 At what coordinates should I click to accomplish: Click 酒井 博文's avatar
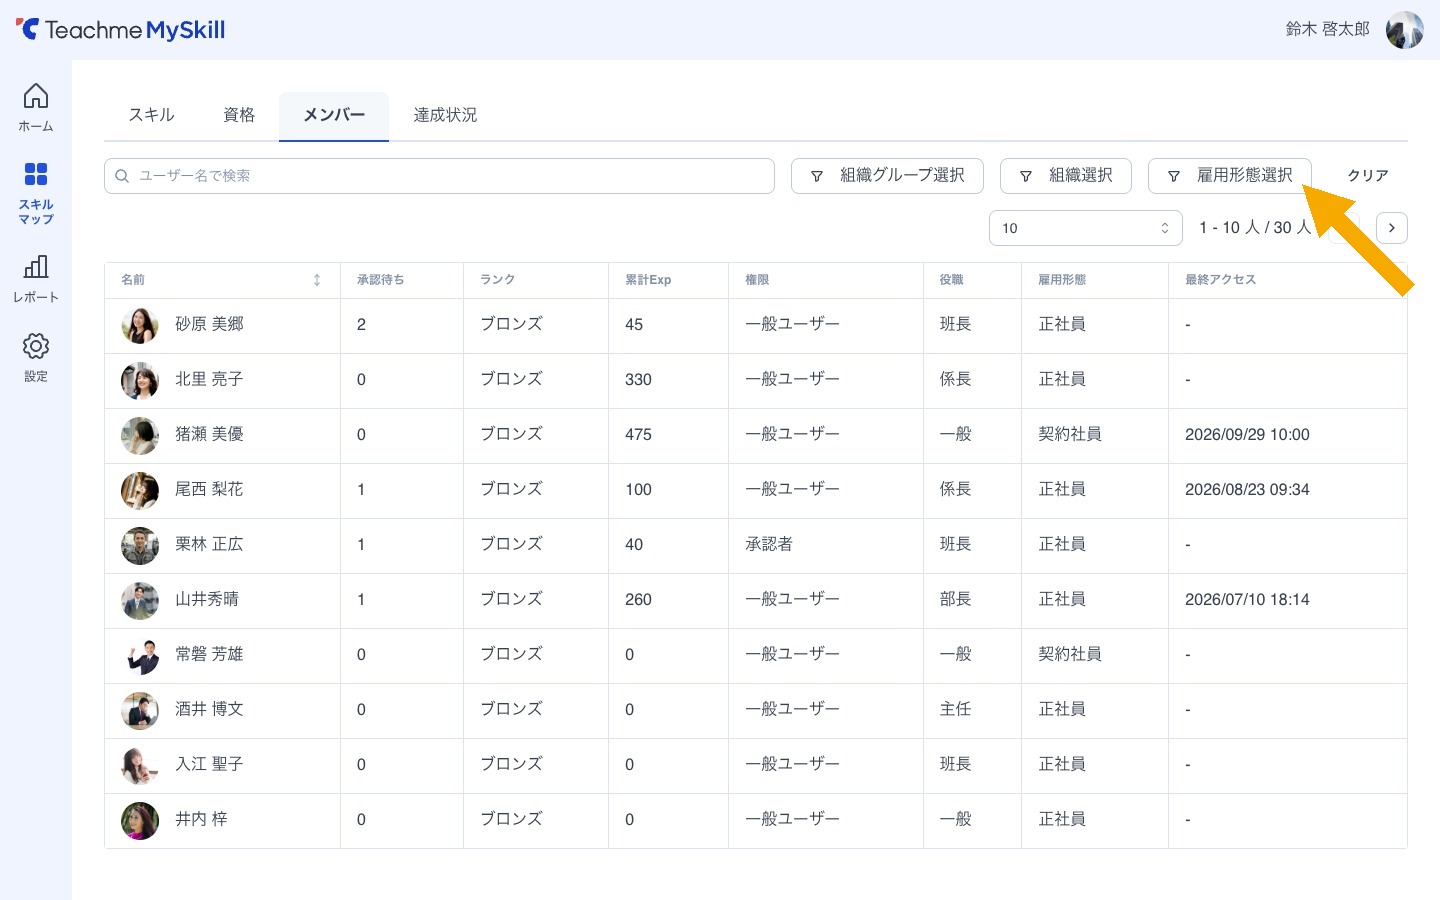(x=140, y=710)
